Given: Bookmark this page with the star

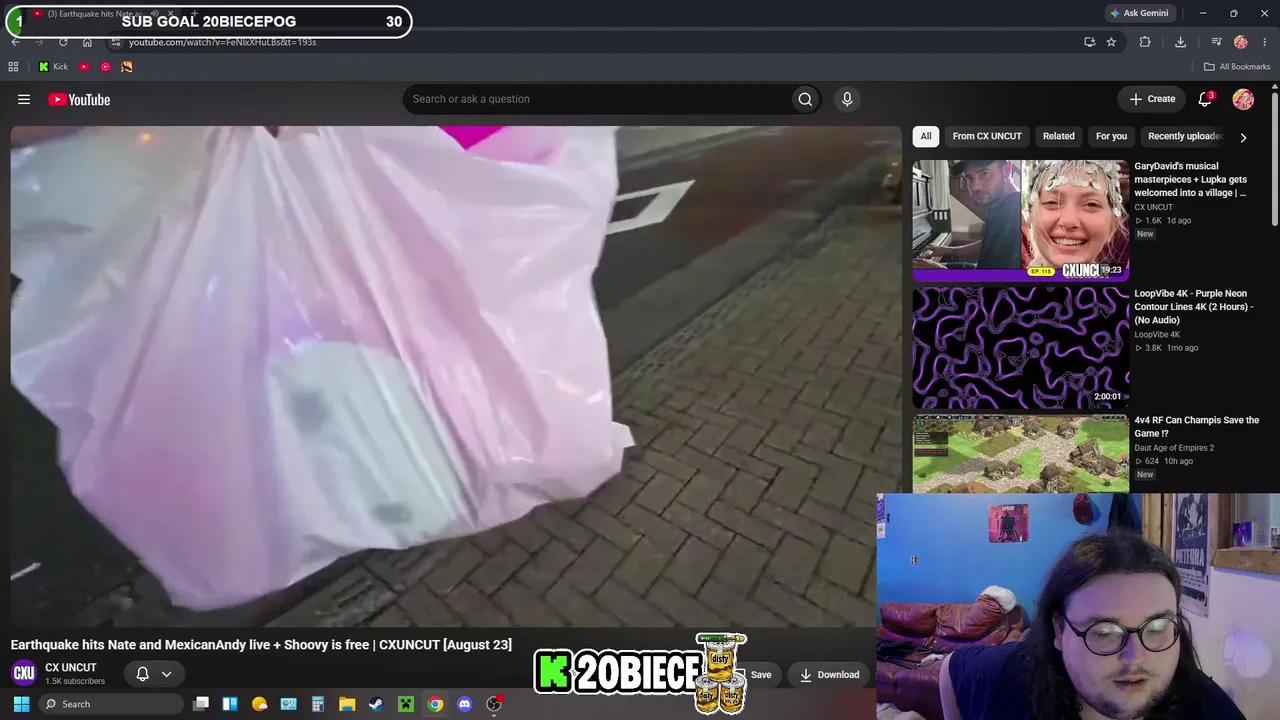Looking at the screenshot, I should click(1111, 42).
